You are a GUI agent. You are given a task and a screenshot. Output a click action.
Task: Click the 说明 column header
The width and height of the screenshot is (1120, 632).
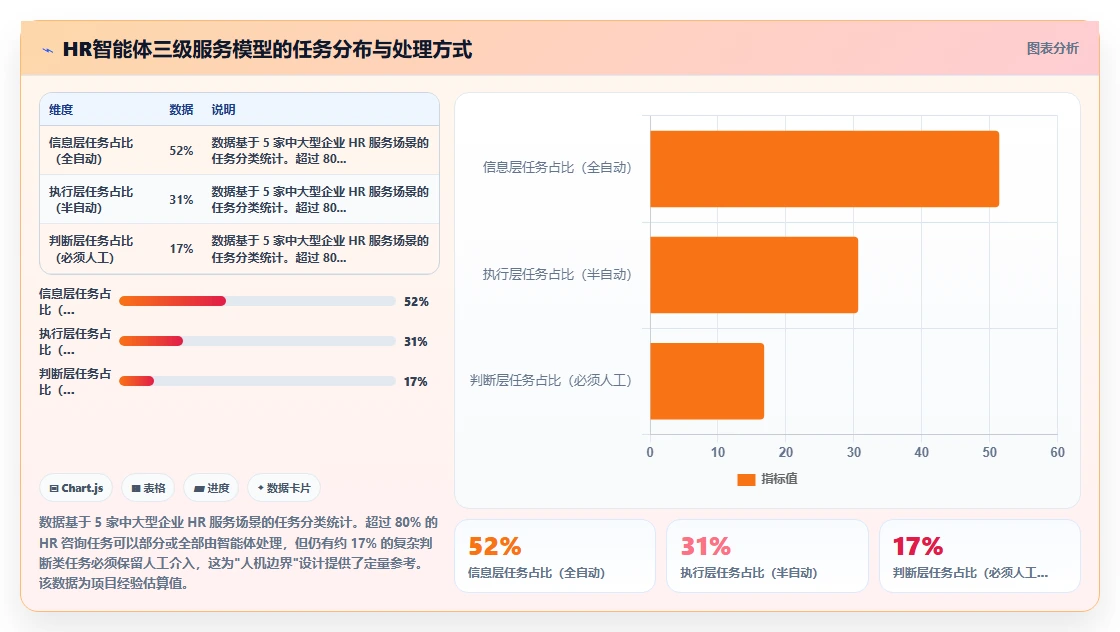tap(223, 109)
